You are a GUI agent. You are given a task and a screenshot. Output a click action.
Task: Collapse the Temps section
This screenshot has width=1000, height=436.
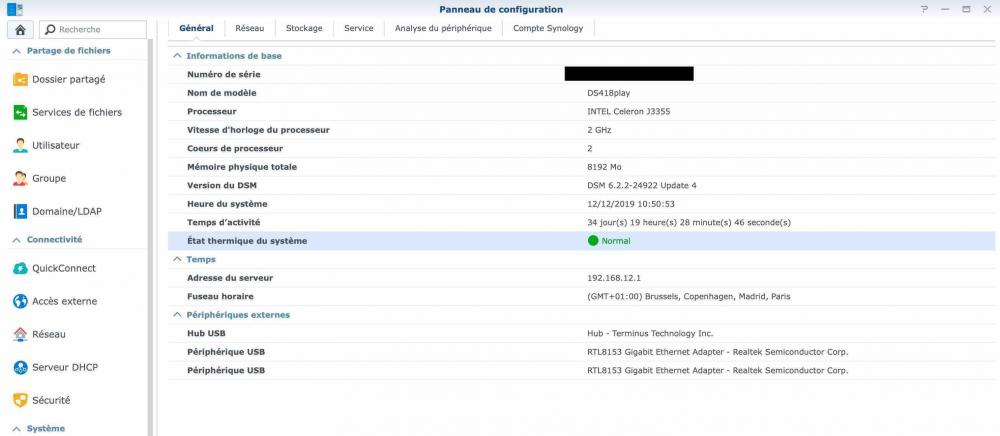click(x=177, y=259)
